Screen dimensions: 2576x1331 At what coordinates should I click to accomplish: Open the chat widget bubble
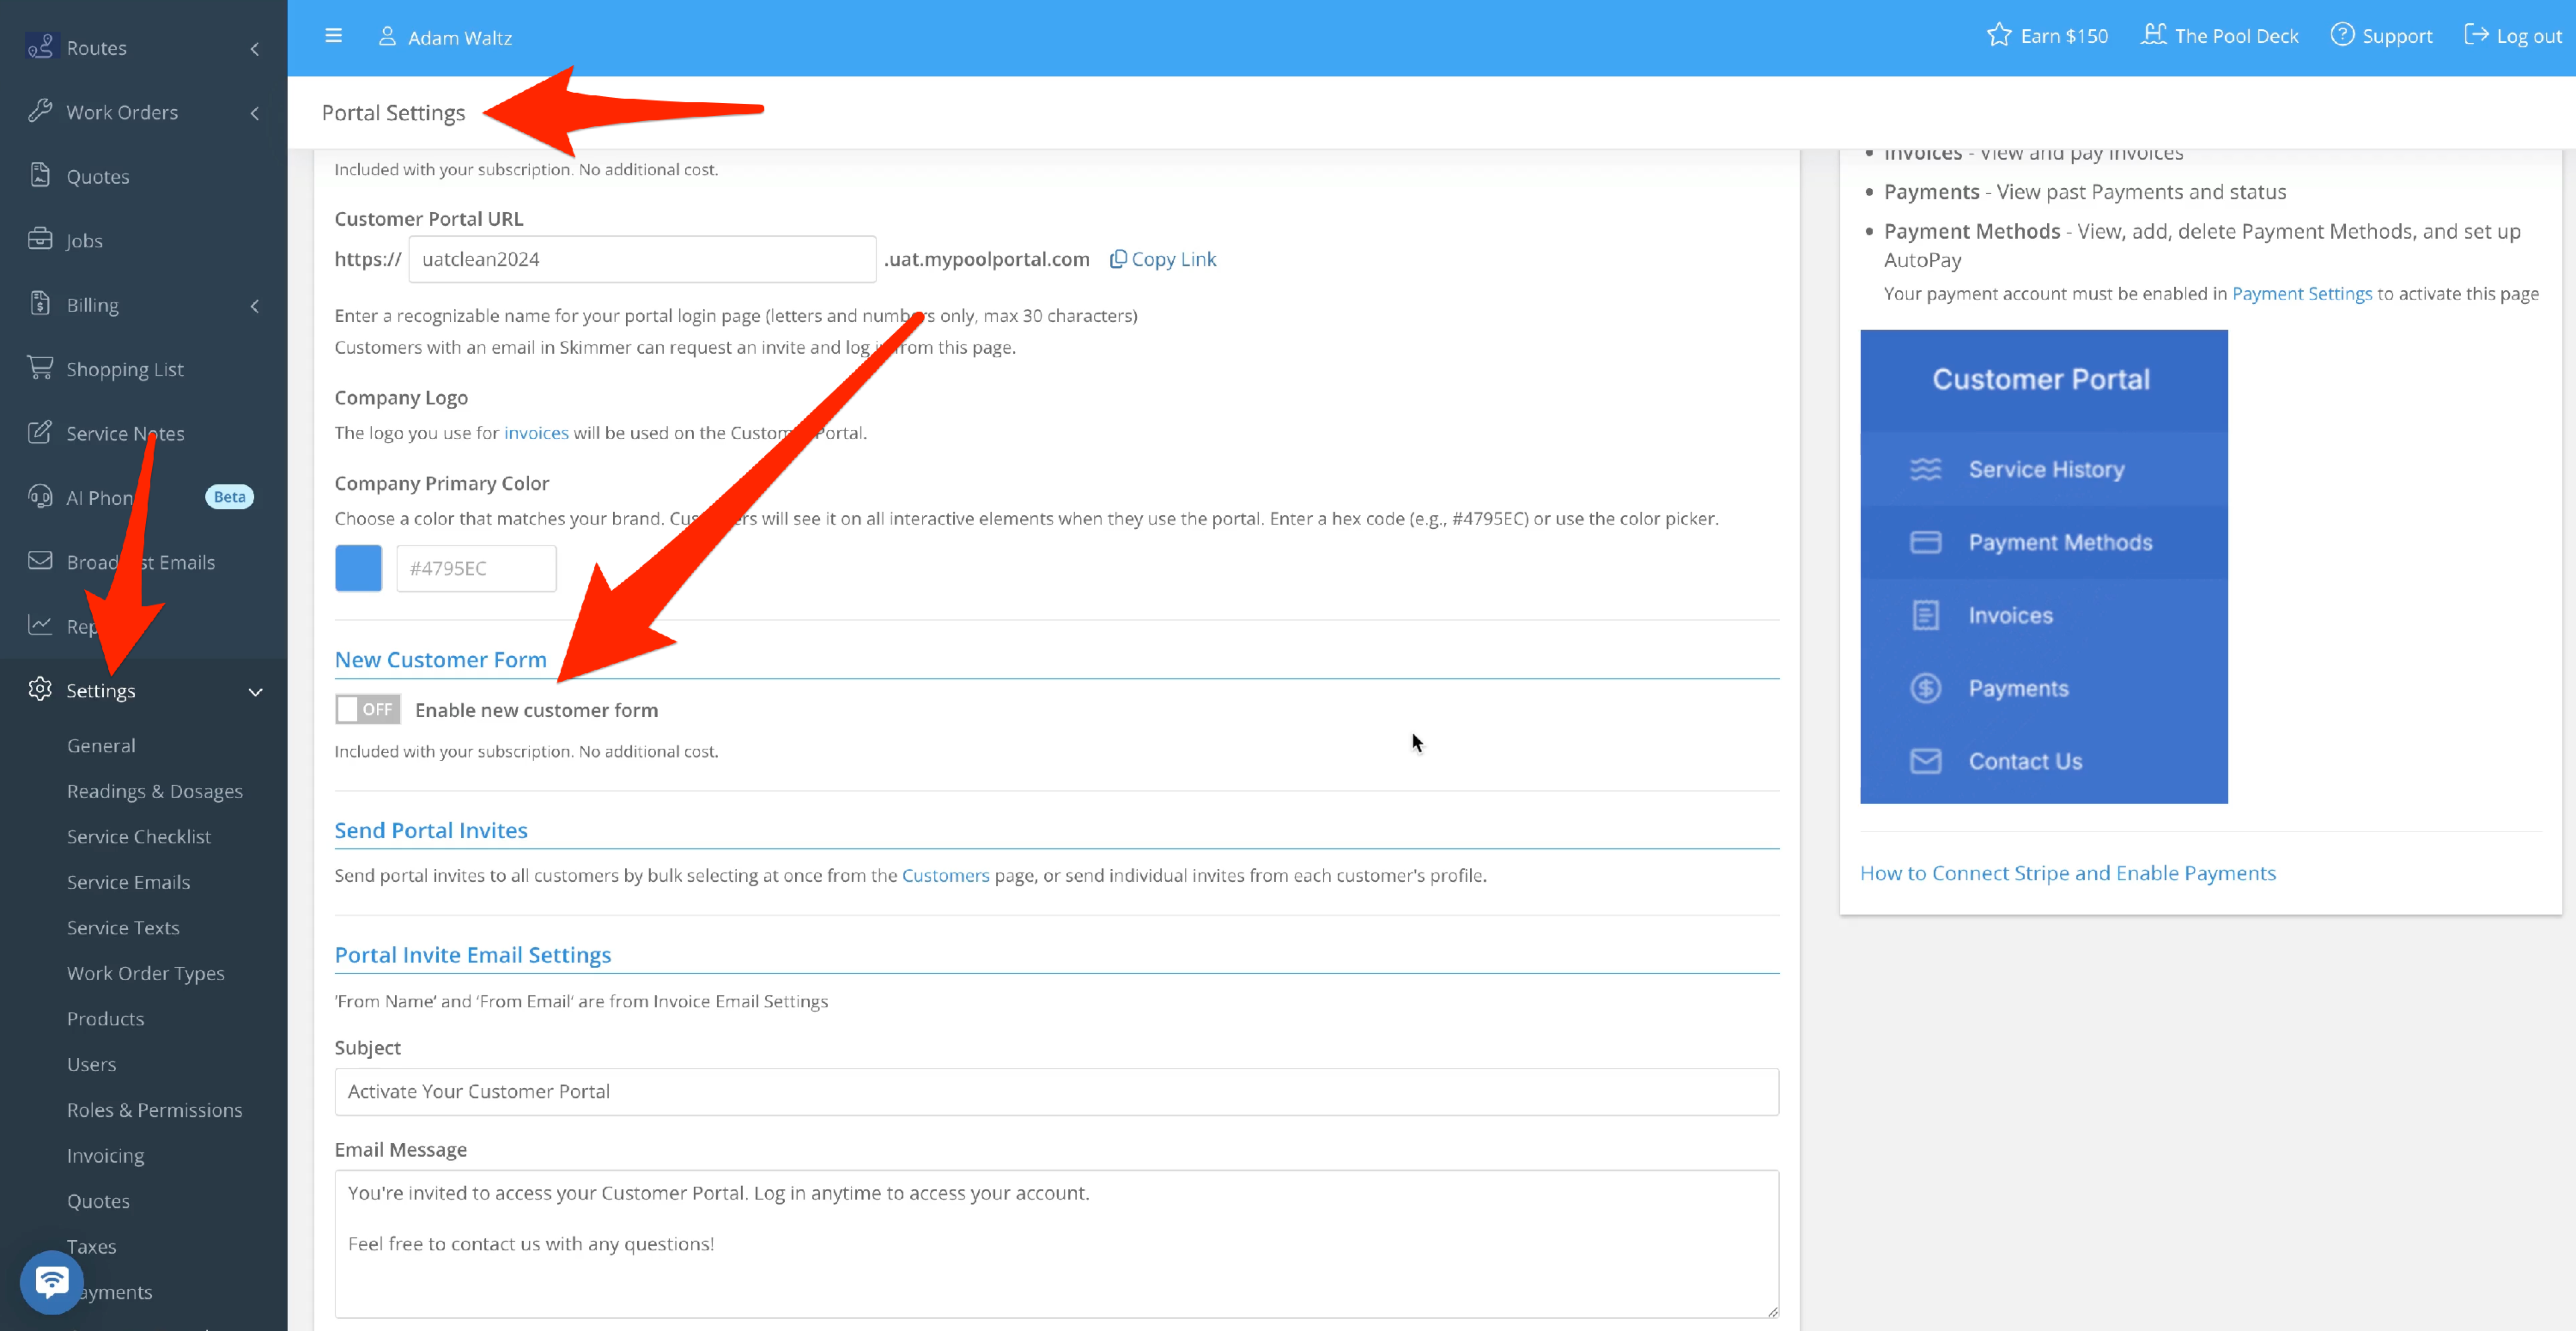click(51, 1281)
